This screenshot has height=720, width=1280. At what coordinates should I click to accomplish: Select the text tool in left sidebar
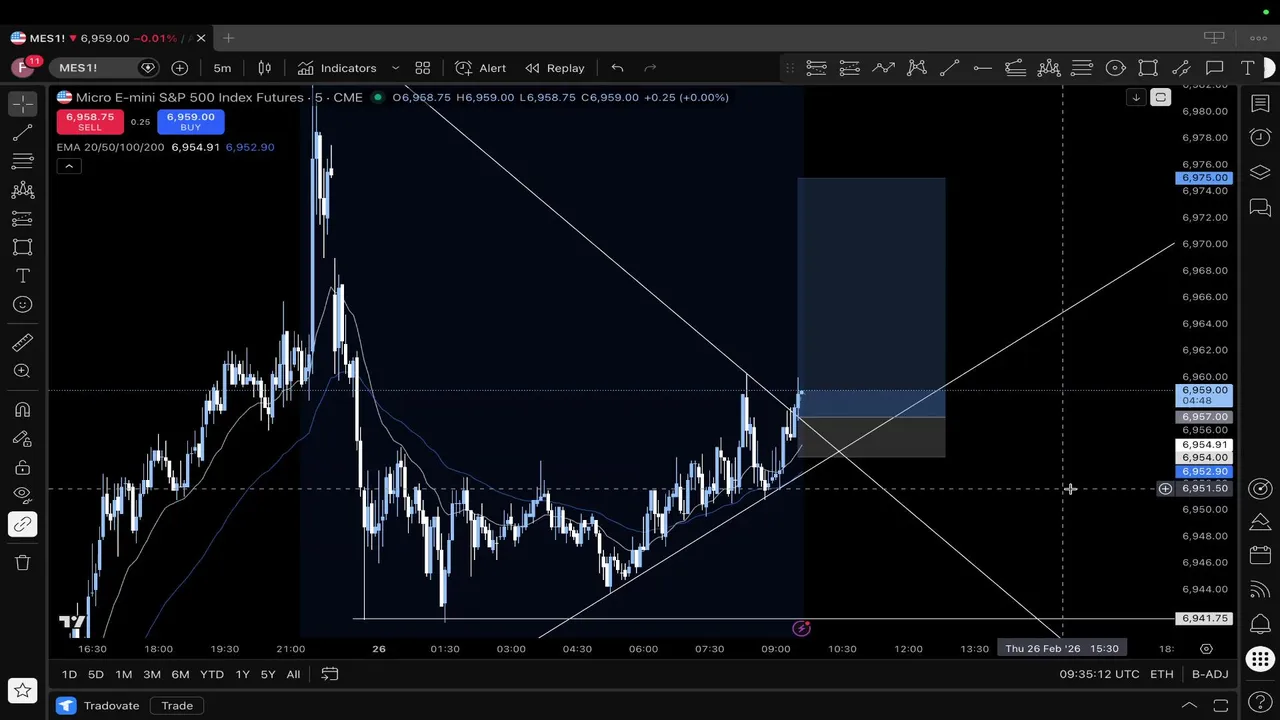(x=22, y=276)
